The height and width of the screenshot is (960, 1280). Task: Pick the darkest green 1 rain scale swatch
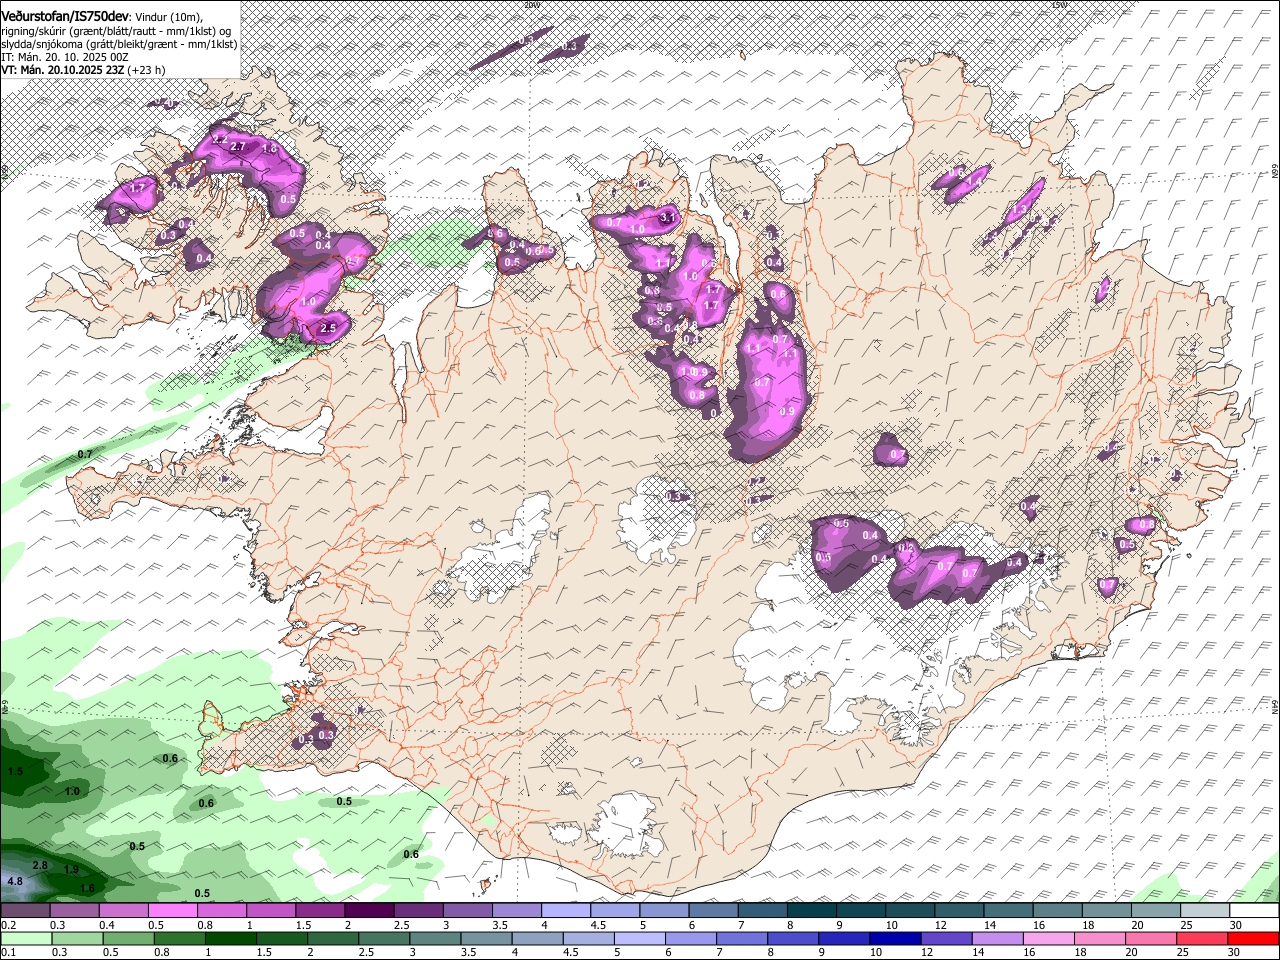230,939
